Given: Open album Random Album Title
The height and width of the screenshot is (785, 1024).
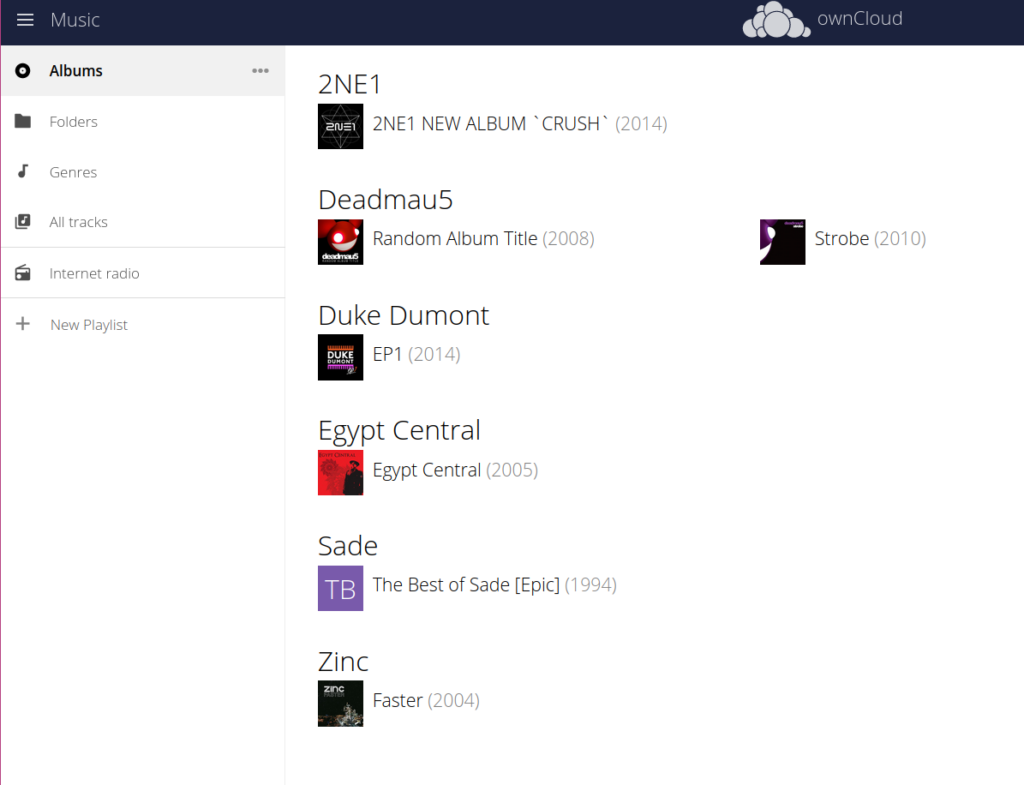Looking at the screenshot, I should pos(483,238).
